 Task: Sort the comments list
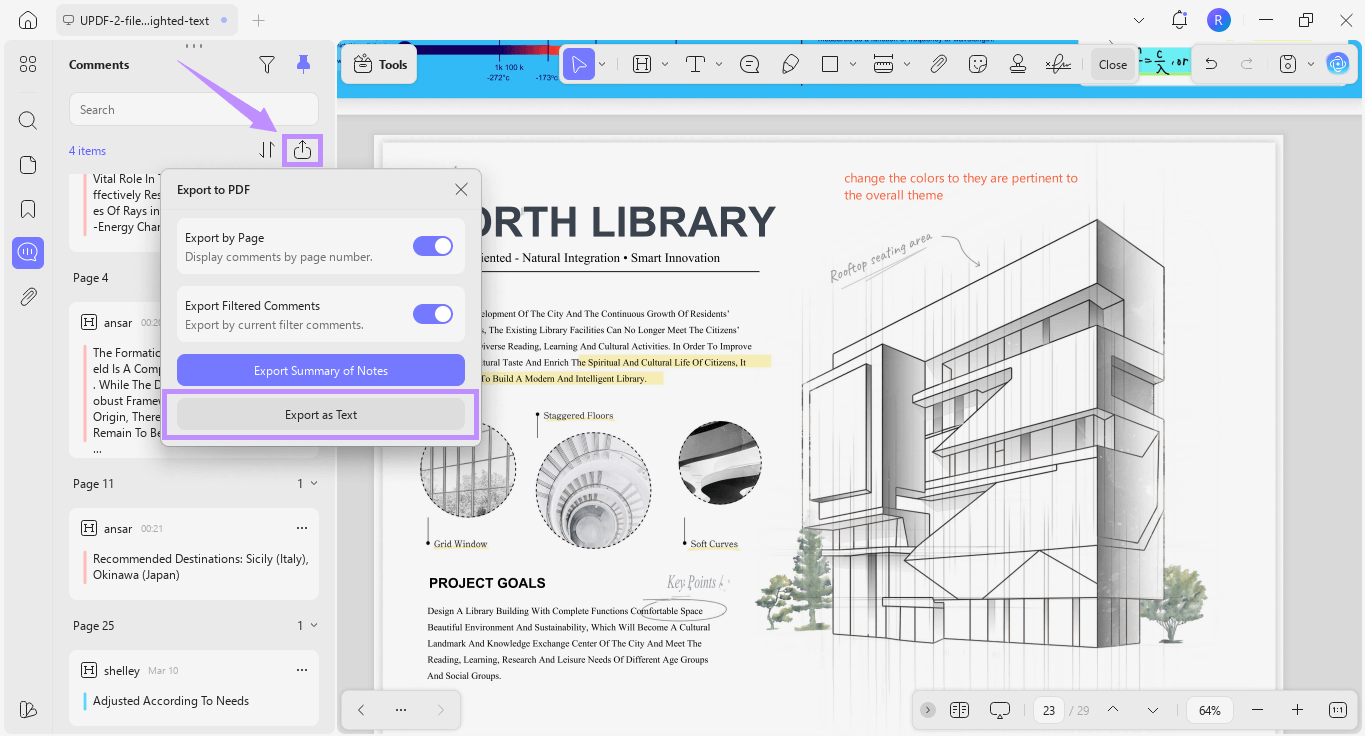click(x=267, y=150)
